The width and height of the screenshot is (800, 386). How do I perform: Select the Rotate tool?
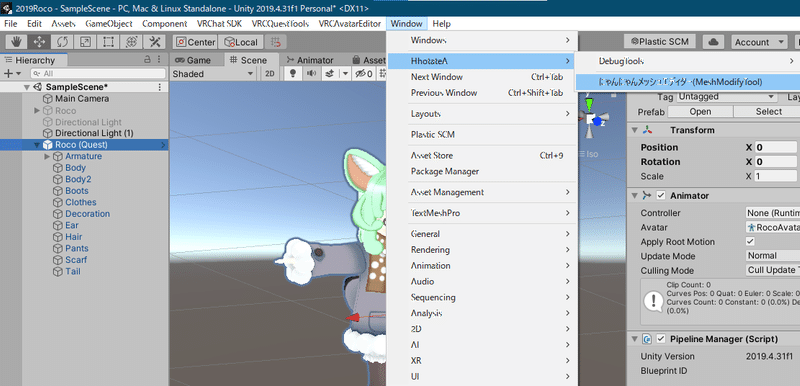tap(62, 42)
